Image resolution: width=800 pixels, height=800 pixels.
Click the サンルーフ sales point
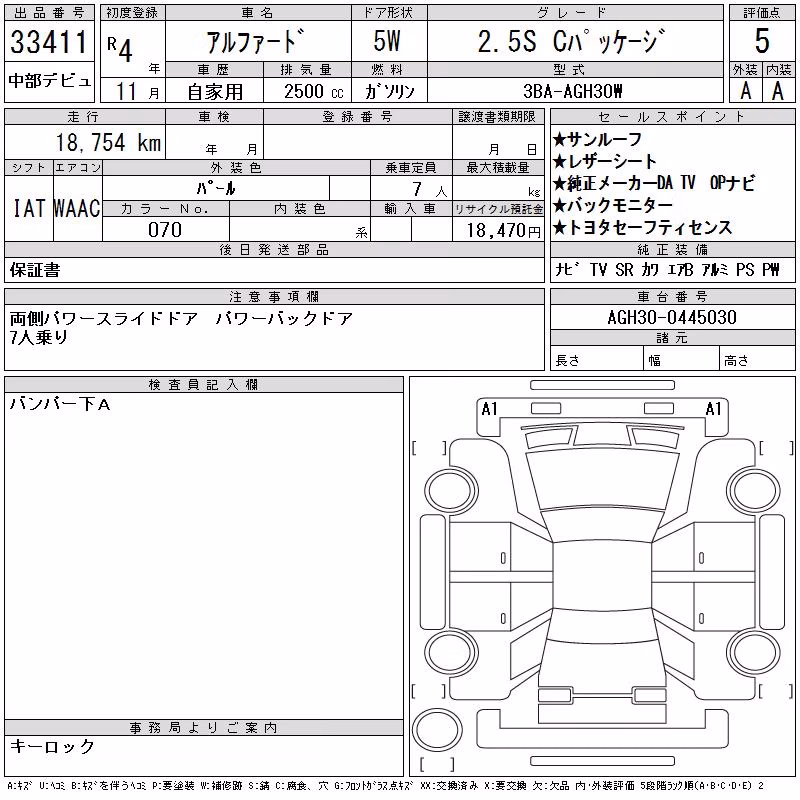tap(597, 139)
